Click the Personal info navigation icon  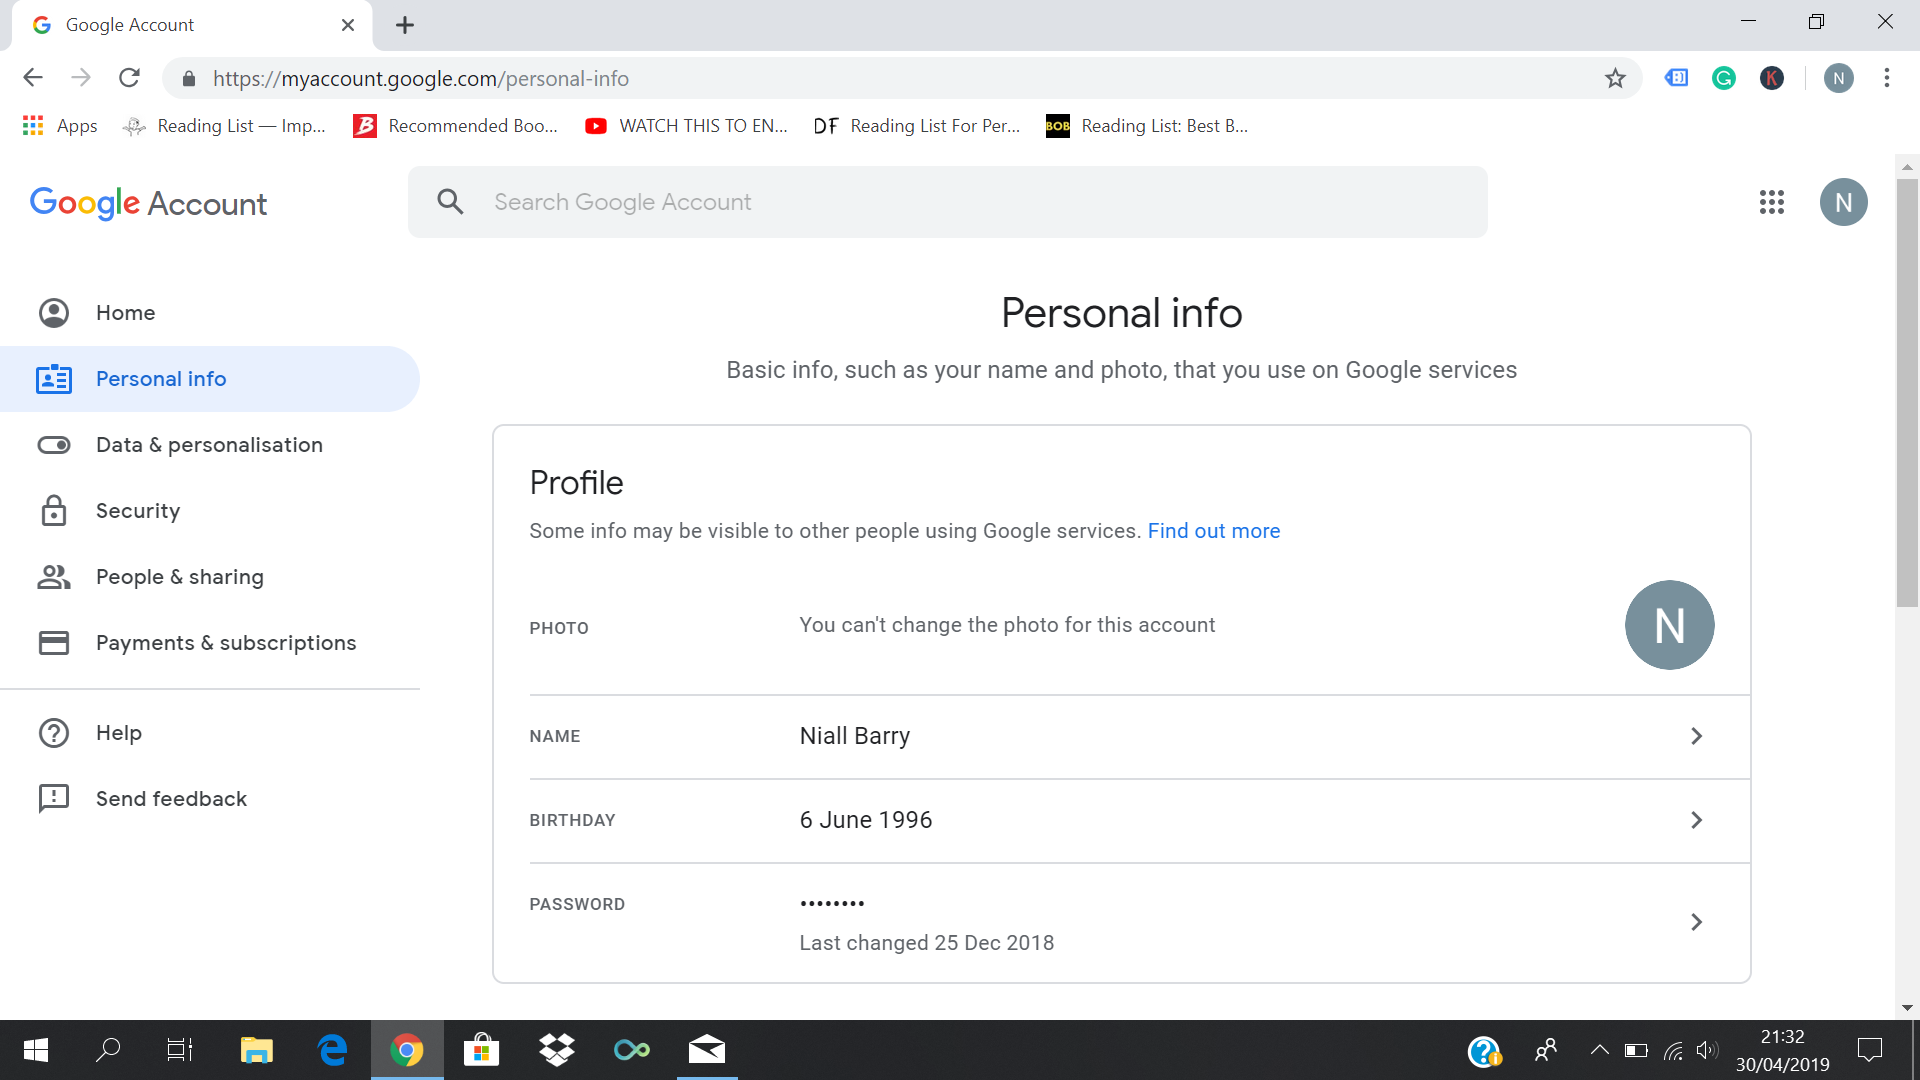tap(53, 378)
